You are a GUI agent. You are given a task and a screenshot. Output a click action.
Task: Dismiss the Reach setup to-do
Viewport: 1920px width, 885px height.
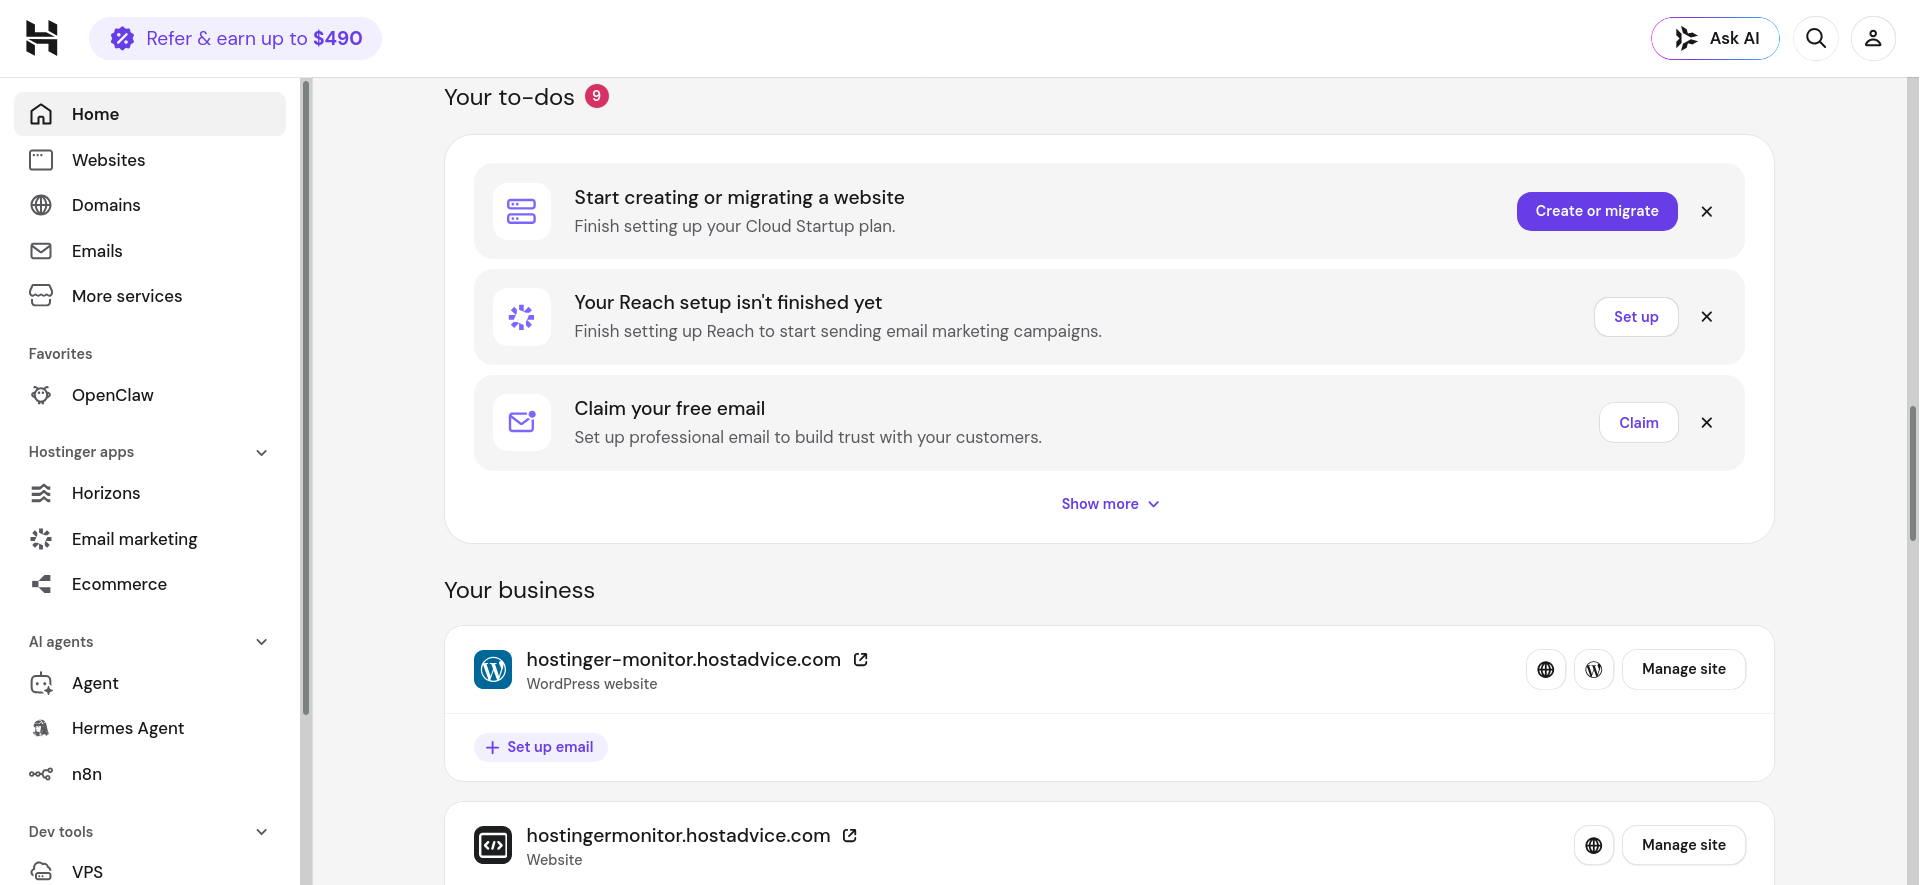pos(1707,317)
